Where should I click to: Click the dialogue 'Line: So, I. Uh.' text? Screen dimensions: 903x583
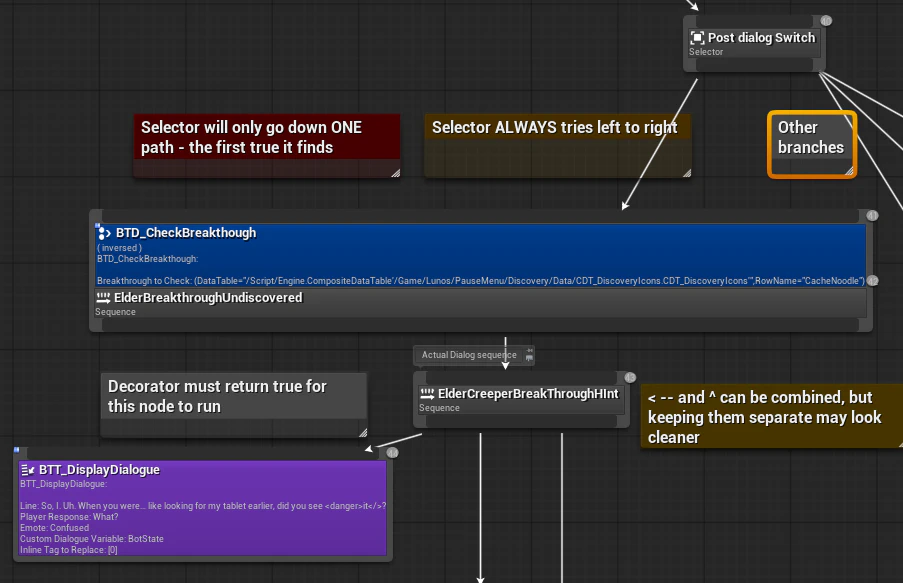[x=203, y=506]
